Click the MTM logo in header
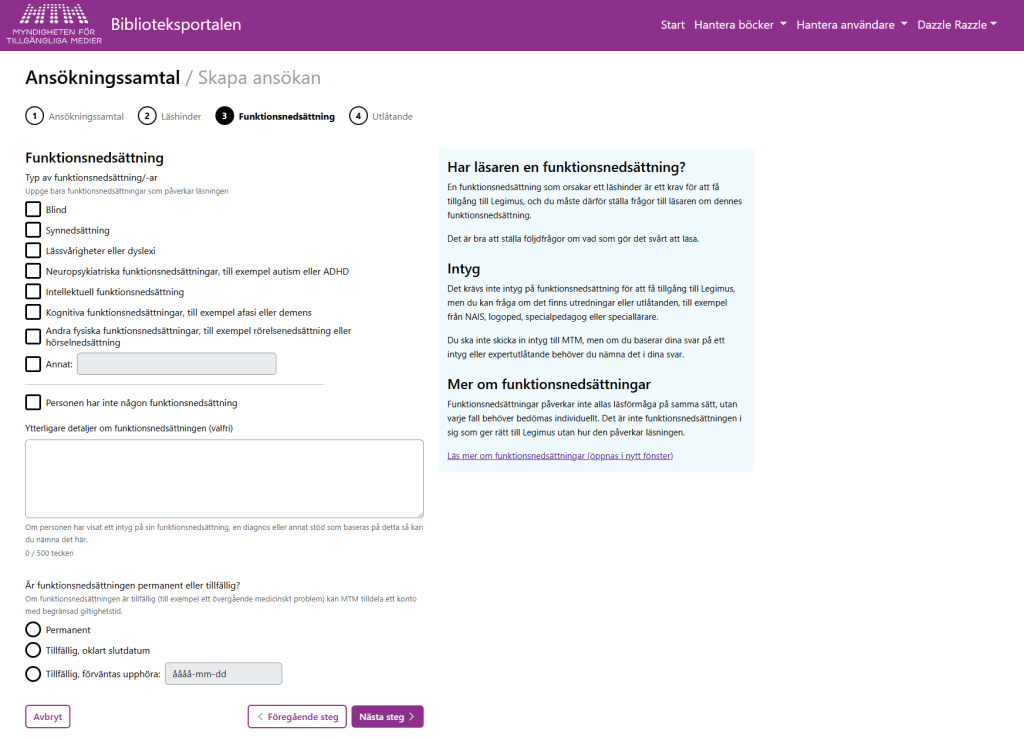 [53, 24]
